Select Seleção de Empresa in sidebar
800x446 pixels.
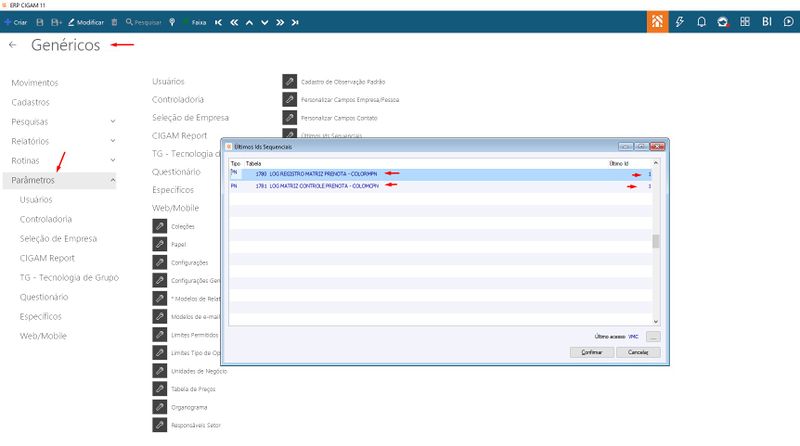click(x=58, y=238)
